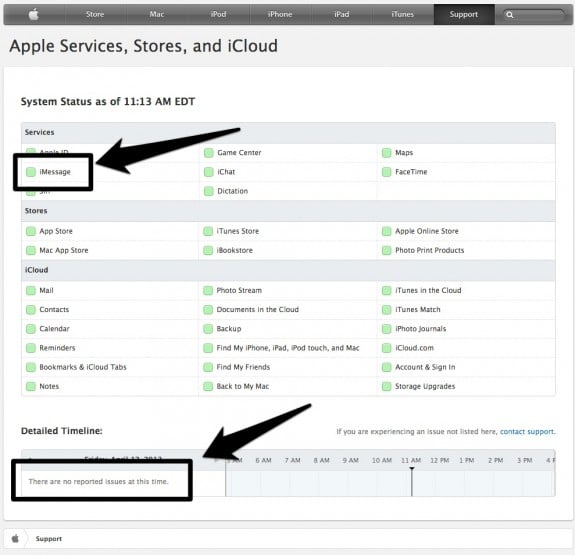Click the search field in navigation bar
Viewport: 575px width, 555px height.
[x=534, y=15]
